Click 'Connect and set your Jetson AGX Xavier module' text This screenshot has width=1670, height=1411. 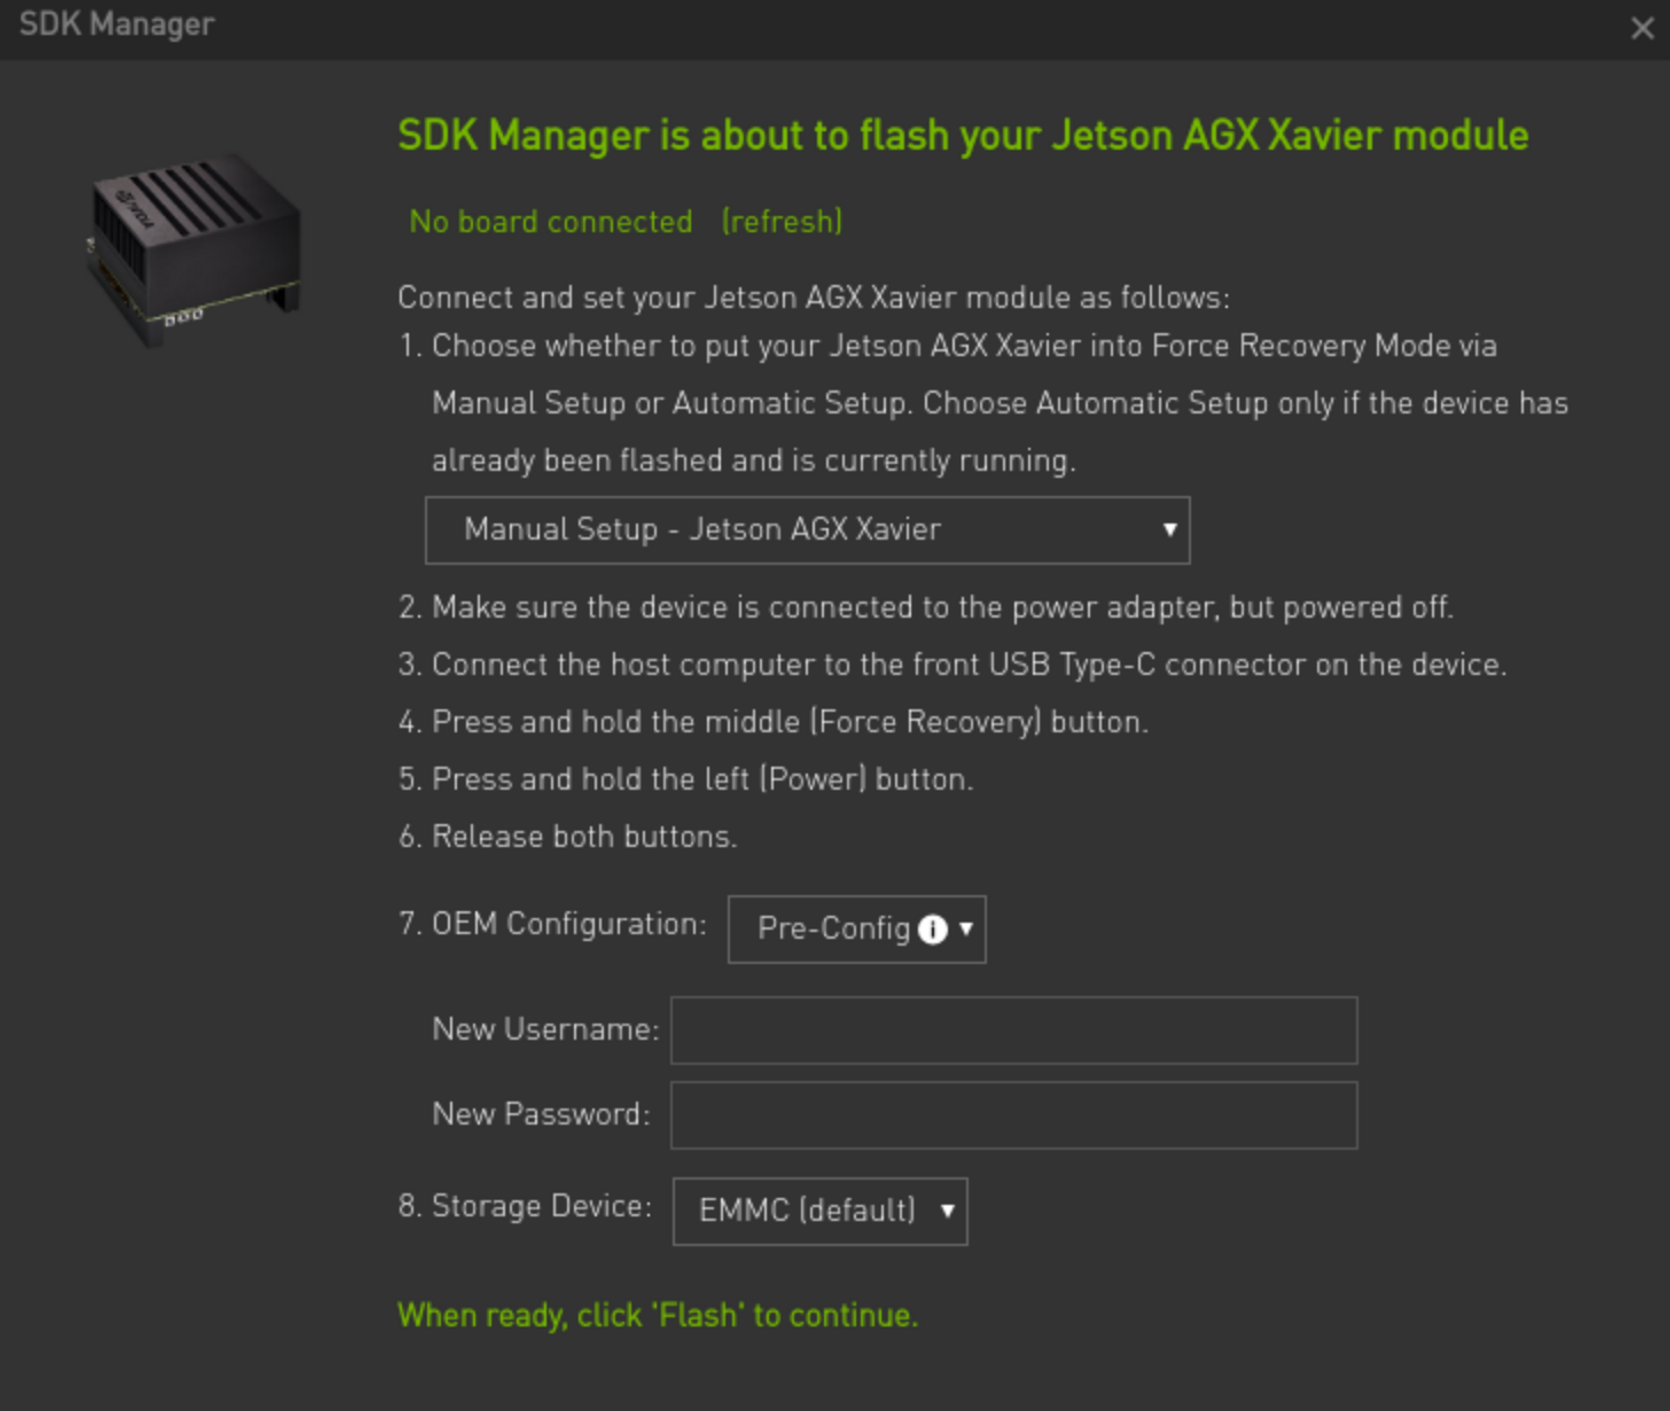click(x=814, y=297)
